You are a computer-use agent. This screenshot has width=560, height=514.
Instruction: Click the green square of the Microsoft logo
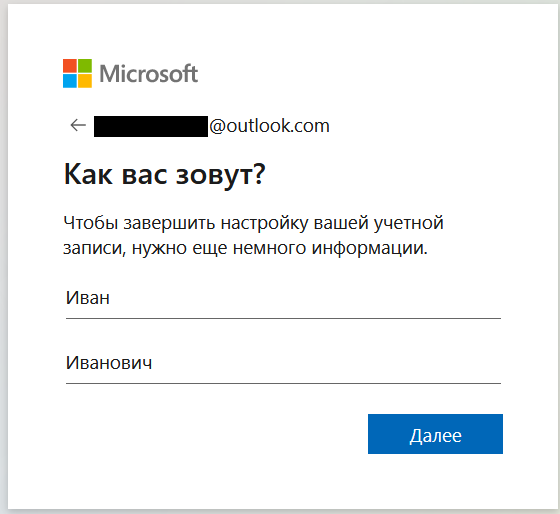85,66
